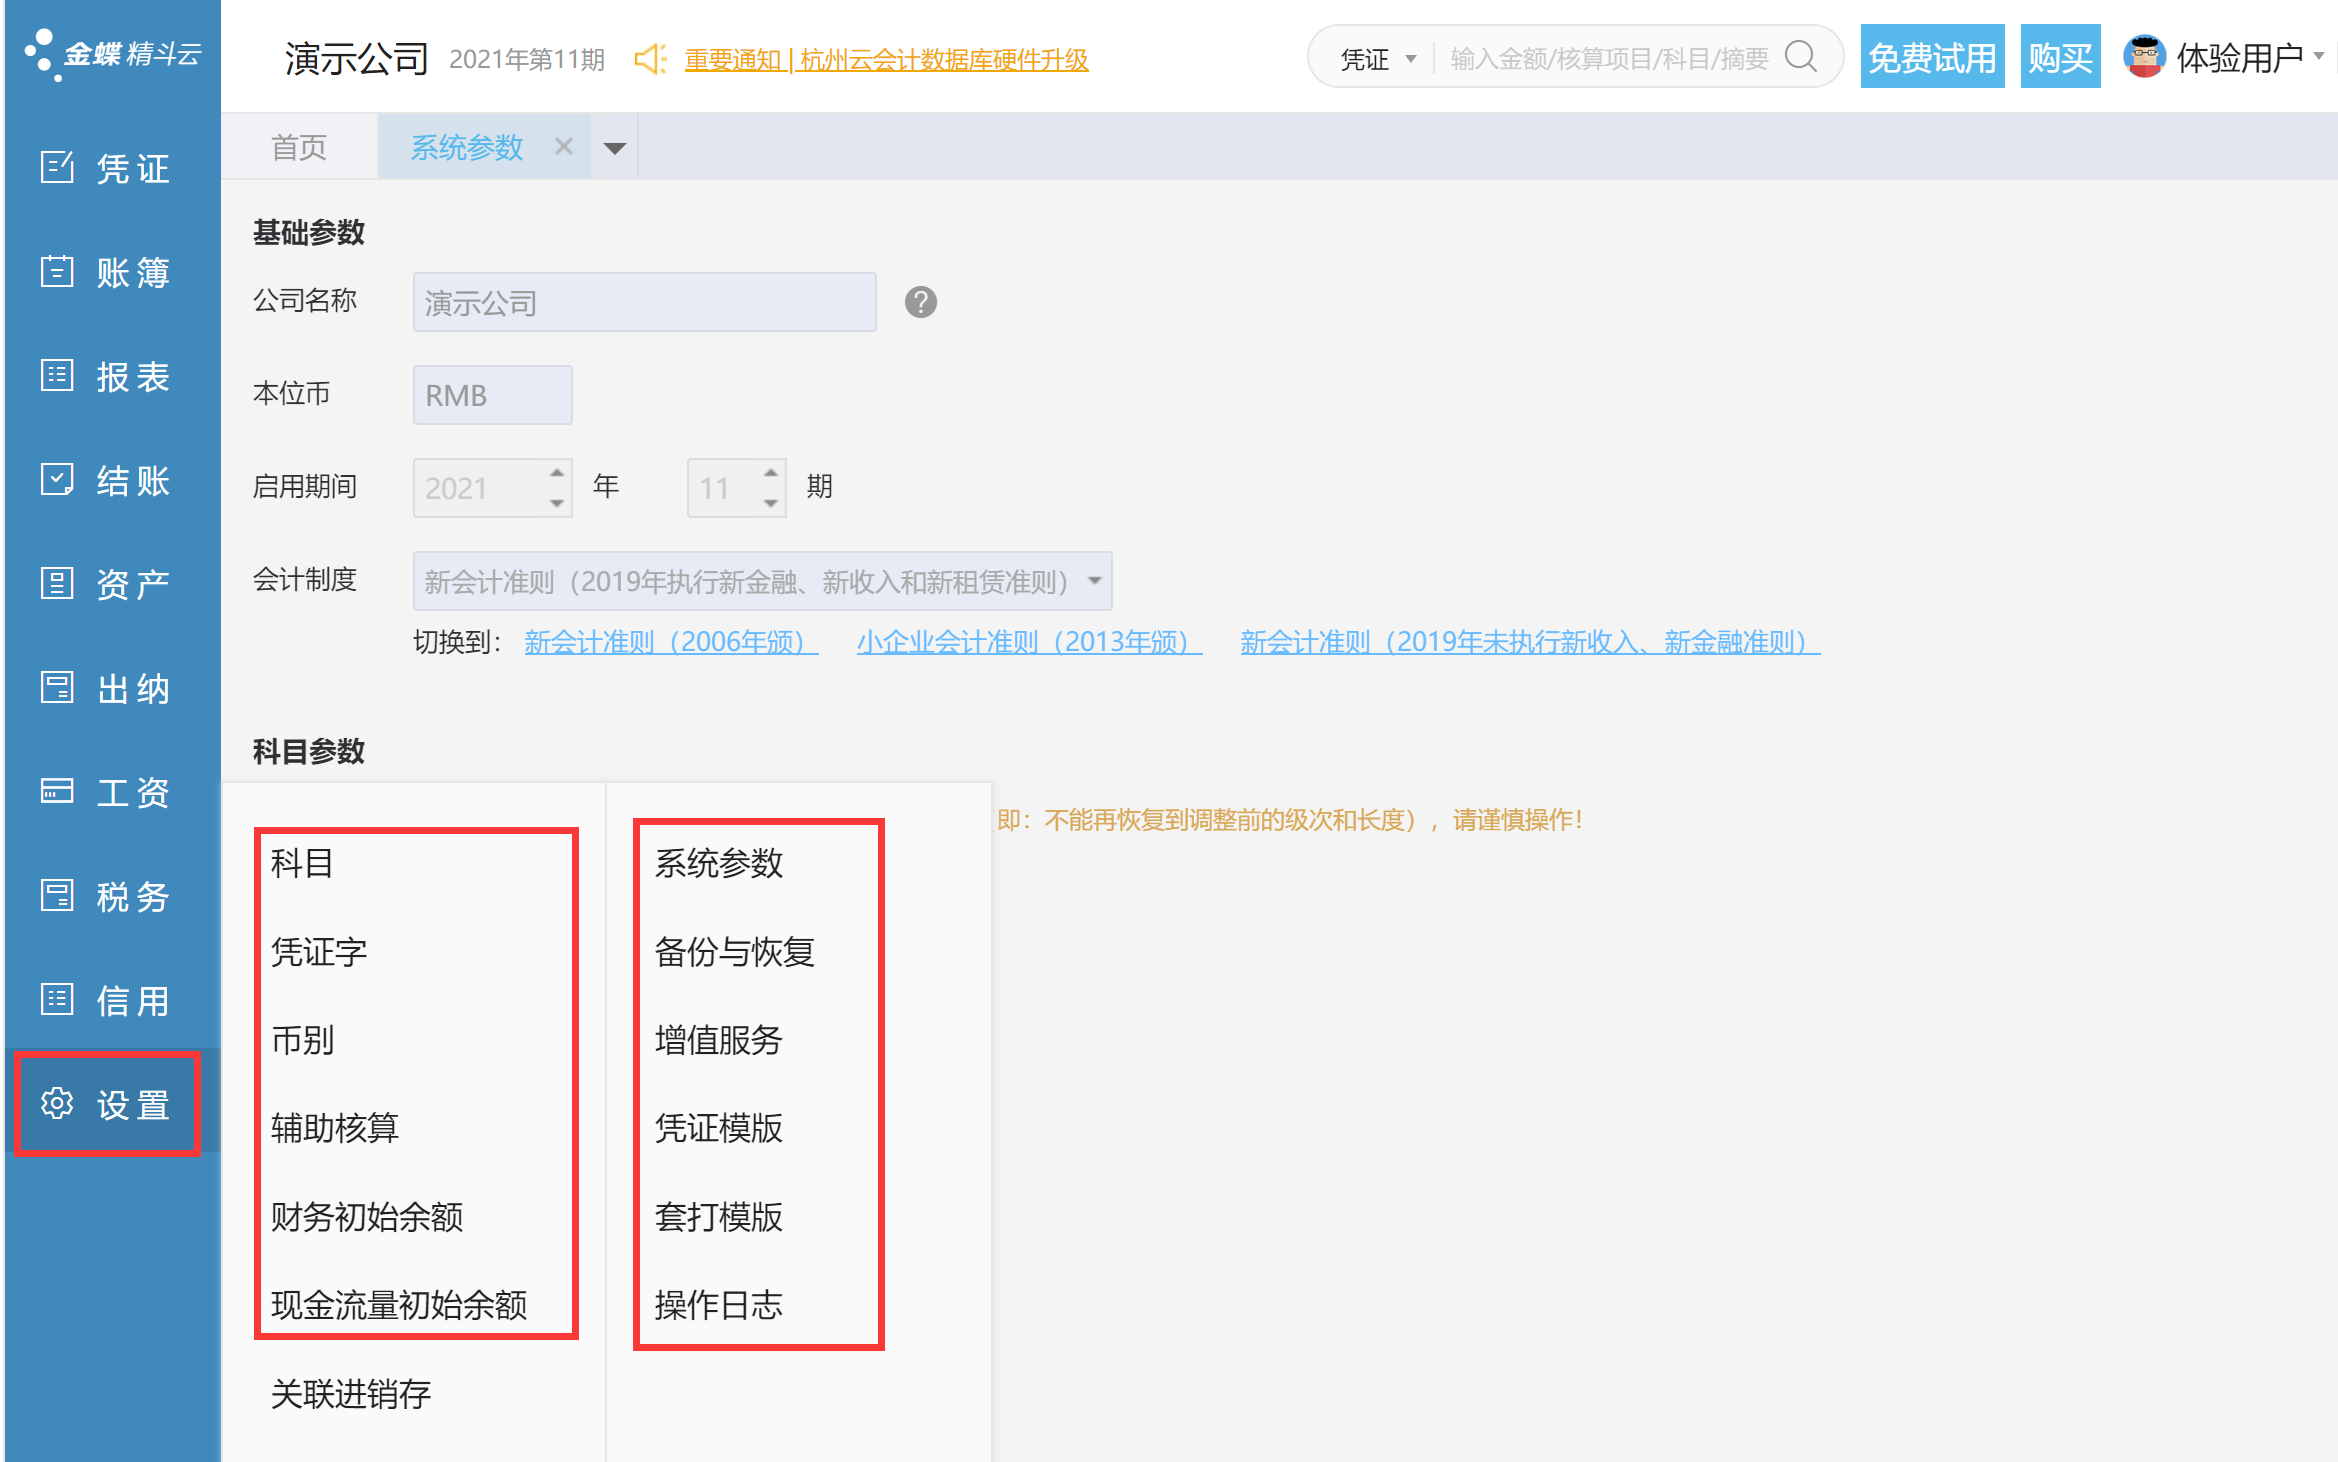The height and width of the screenshot is (1462, 2338).
Task: Close the 系统参数 tab
Action: (563, 147)
